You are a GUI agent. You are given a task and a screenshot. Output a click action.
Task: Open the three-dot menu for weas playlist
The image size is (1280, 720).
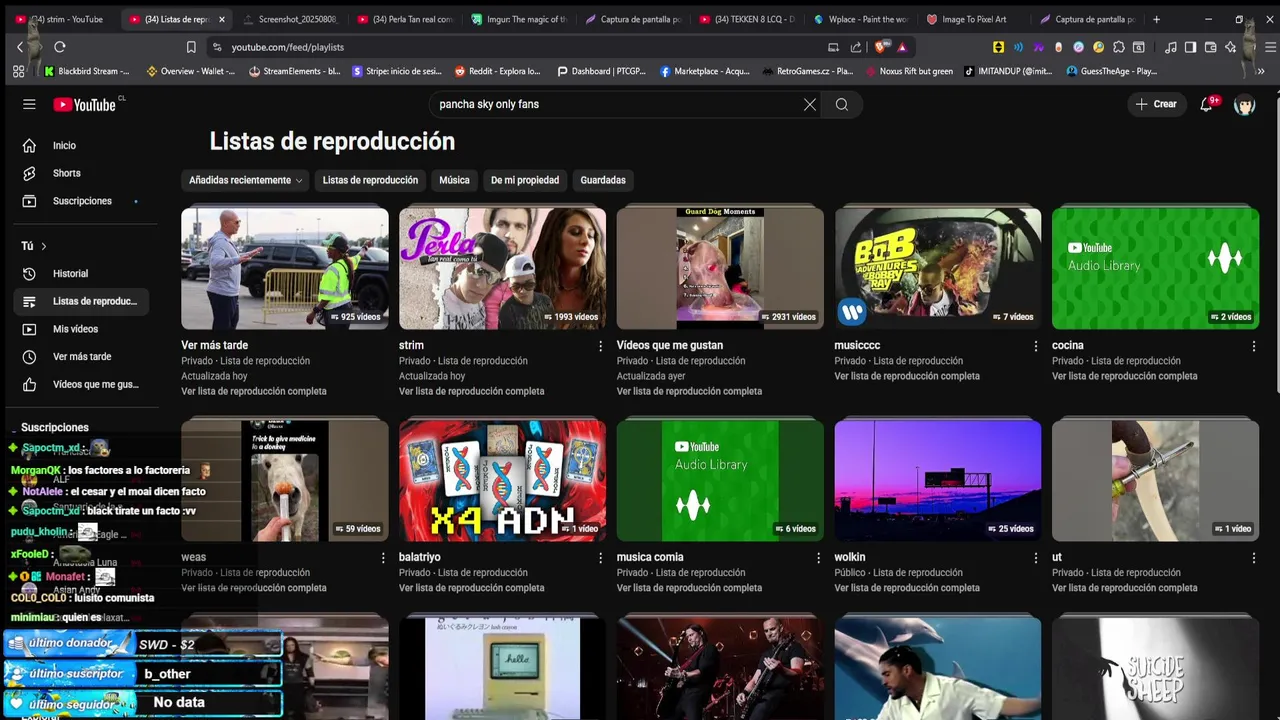pyautogui.click(x=382, y=558)
